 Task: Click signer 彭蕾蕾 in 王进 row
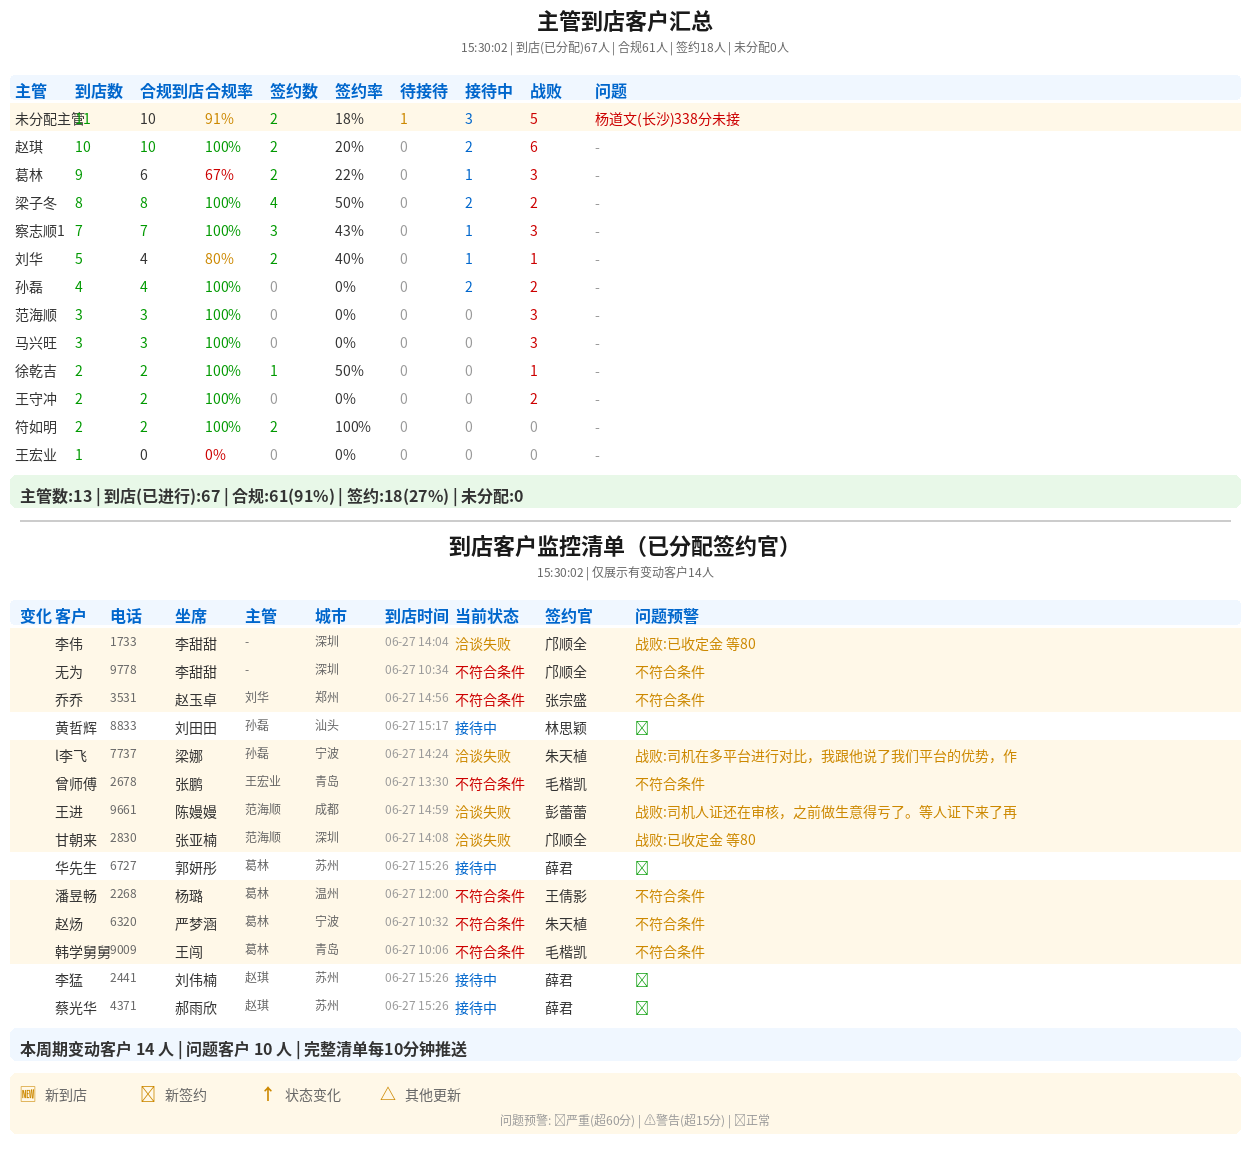(566, 812)
